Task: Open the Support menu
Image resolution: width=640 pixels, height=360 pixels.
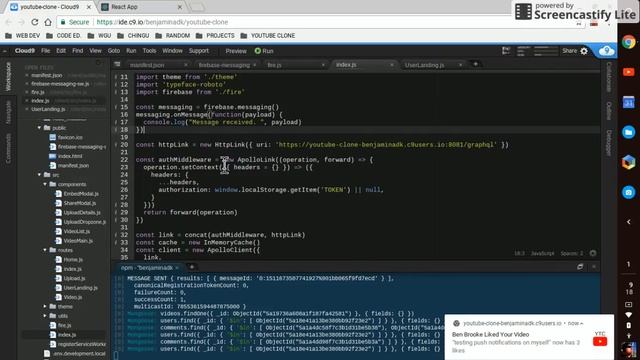Action: (199, 51)
